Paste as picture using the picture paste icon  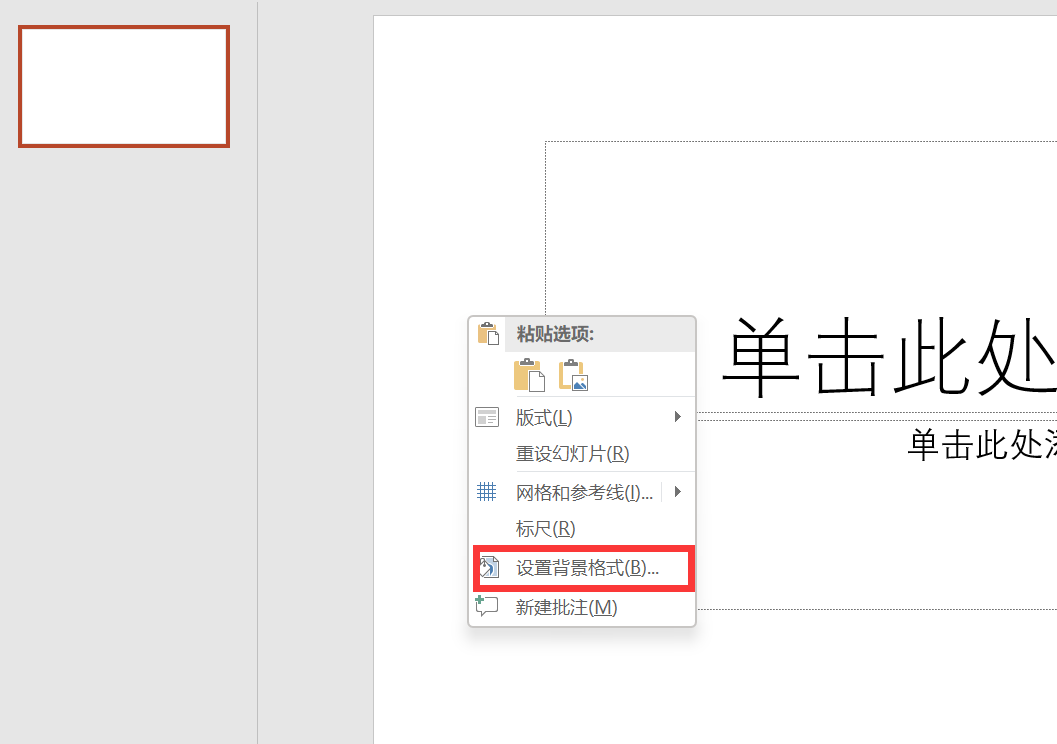pos(572,374)
